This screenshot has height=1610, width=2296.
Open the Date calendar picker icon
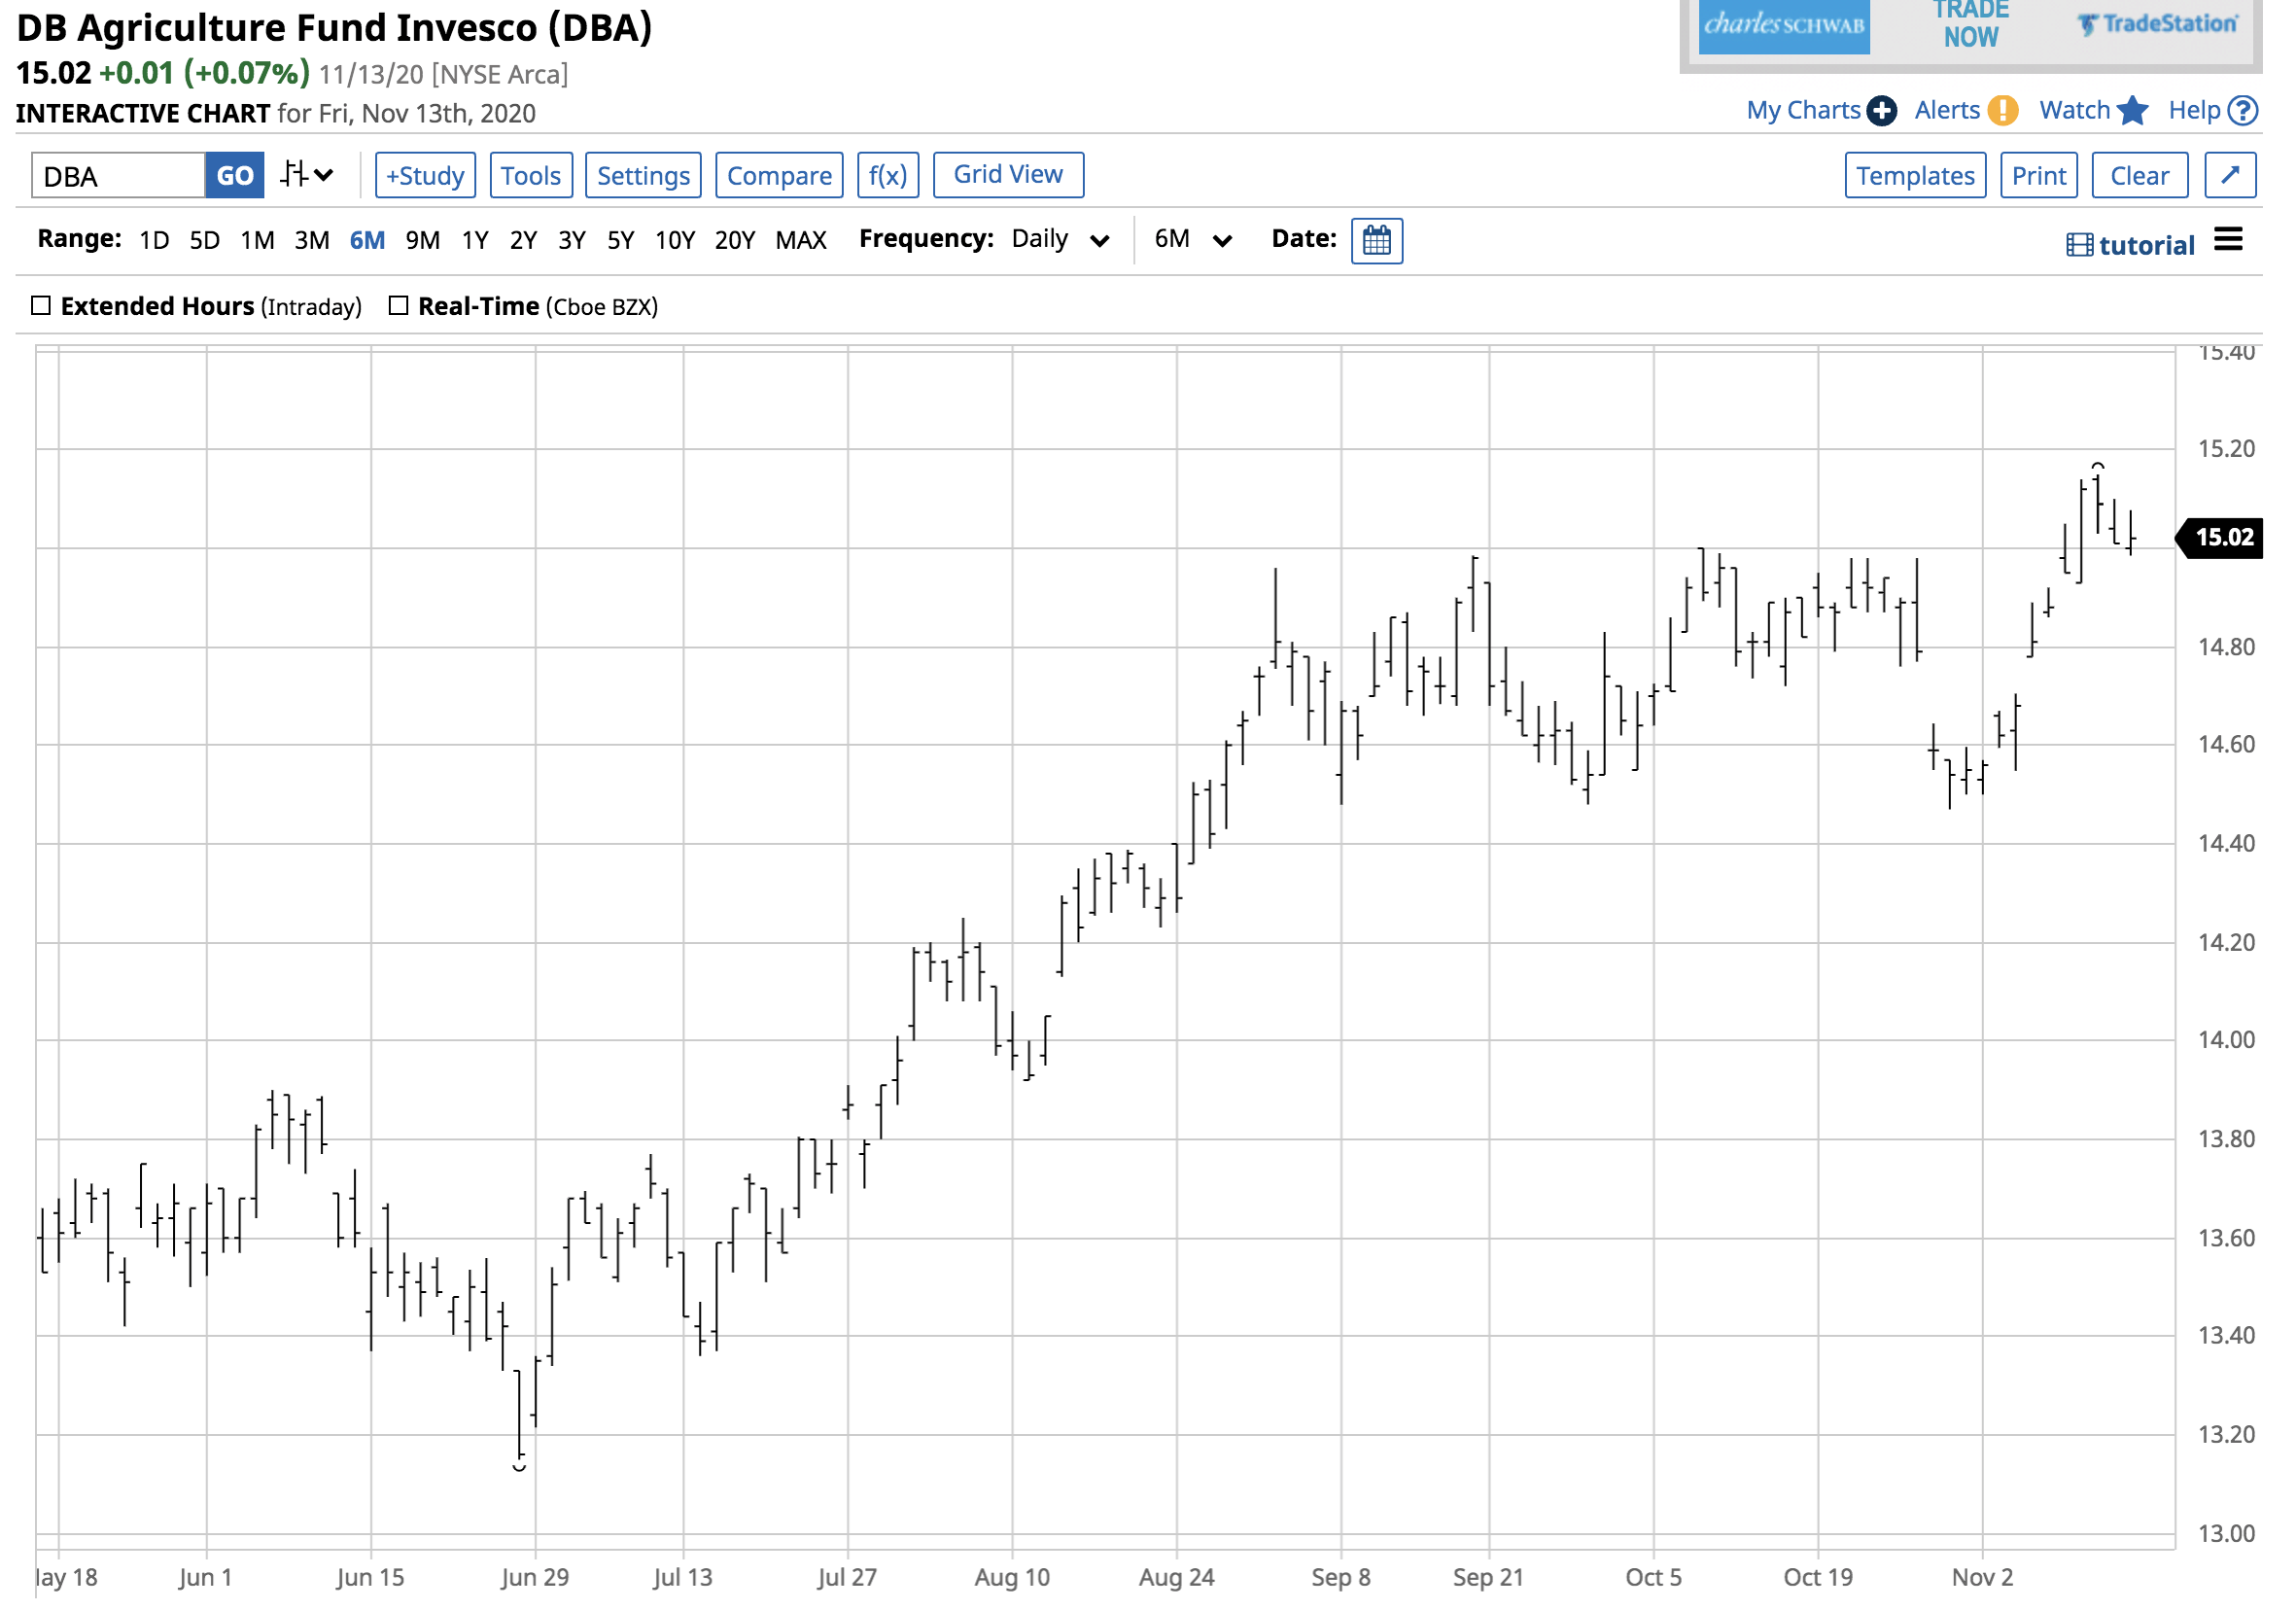pos(1377,241)
